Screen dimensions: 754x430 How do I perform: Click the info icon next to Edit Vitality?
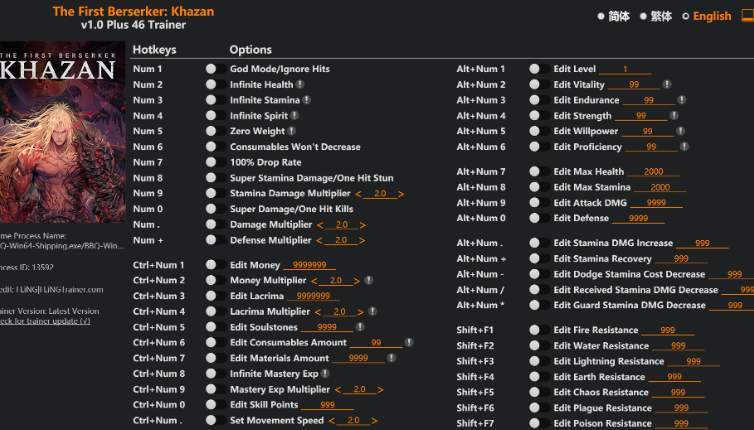pyautogui.click(x=667, y=85)
